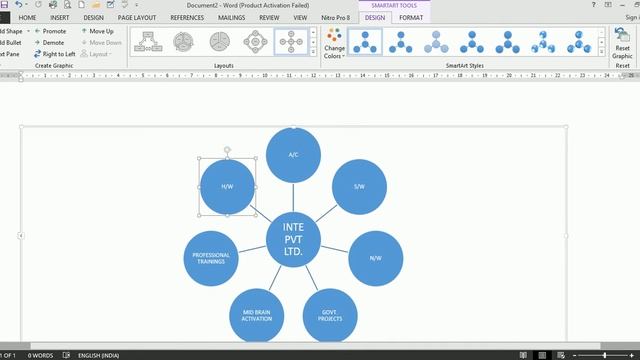The width and height of the screenshot is (640, 360).
Task: Click the Redo icon
Action: 38,5
